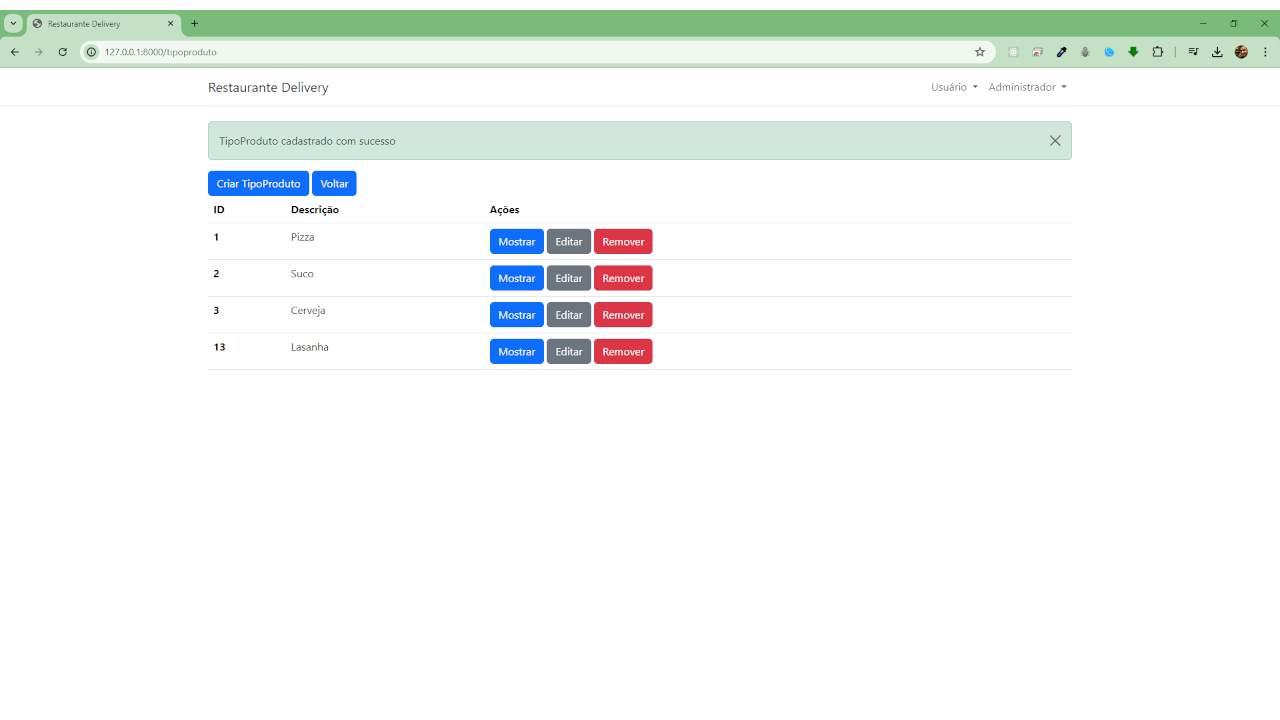
Task: Click the media control playlist icon
Action: [x=1193, y=52]
